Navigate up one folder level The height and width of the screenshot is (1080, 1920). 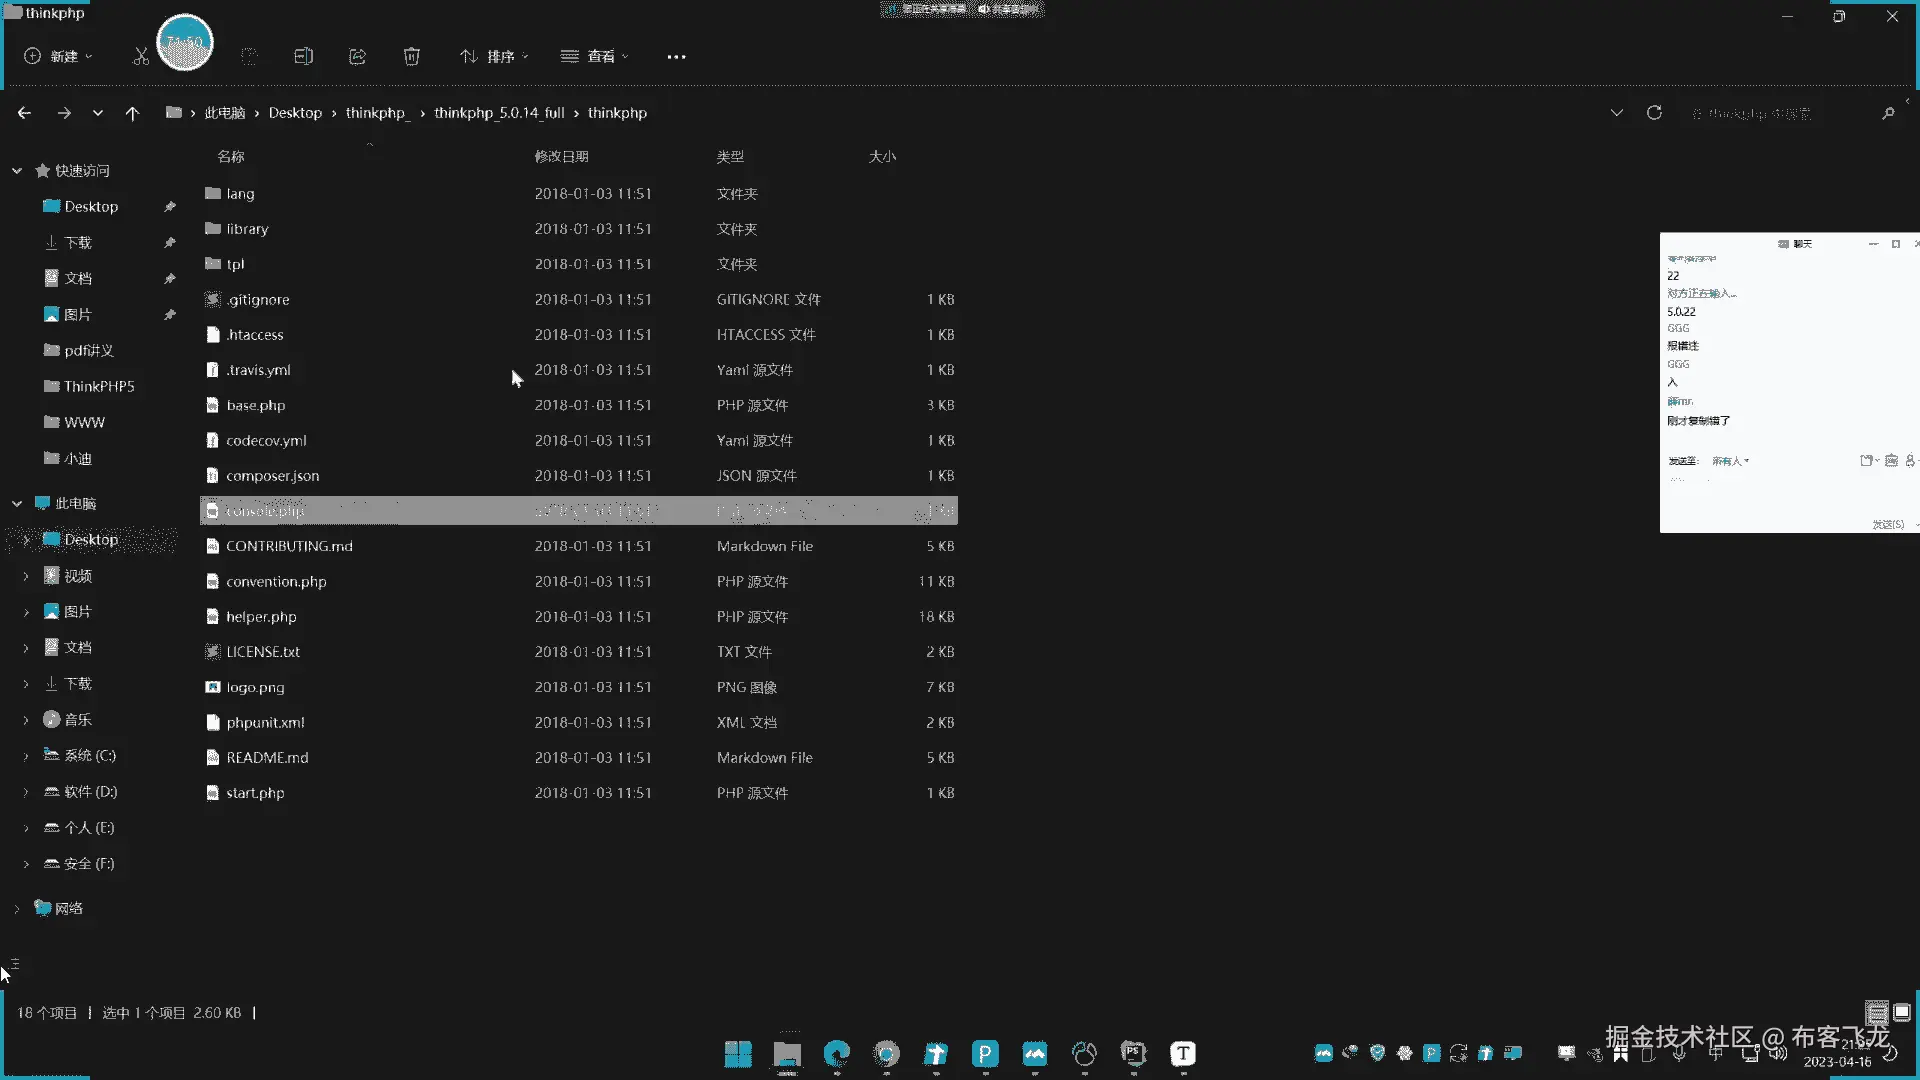click(x=132, y=113)
